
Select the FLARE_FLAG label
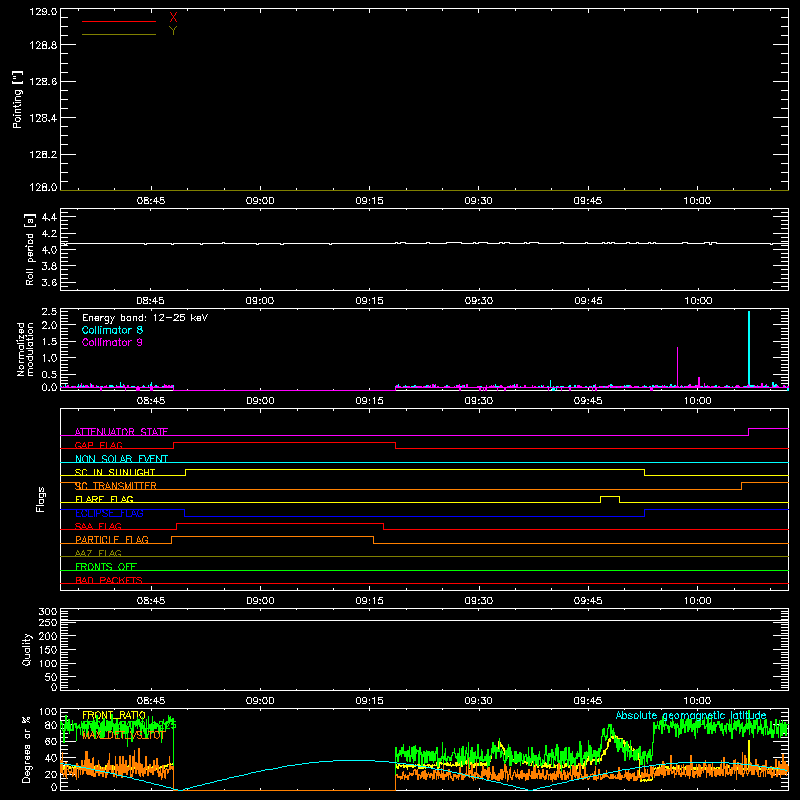(104, 499)
